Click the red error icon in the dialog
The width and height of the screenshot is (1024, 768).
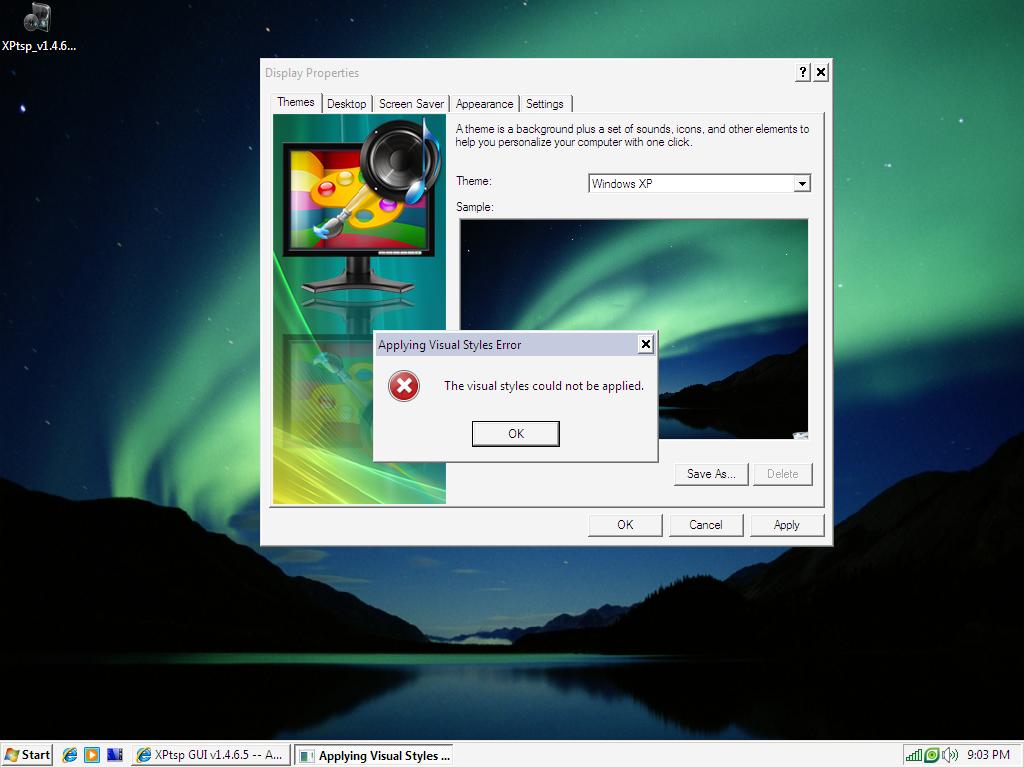pos(404,386)
